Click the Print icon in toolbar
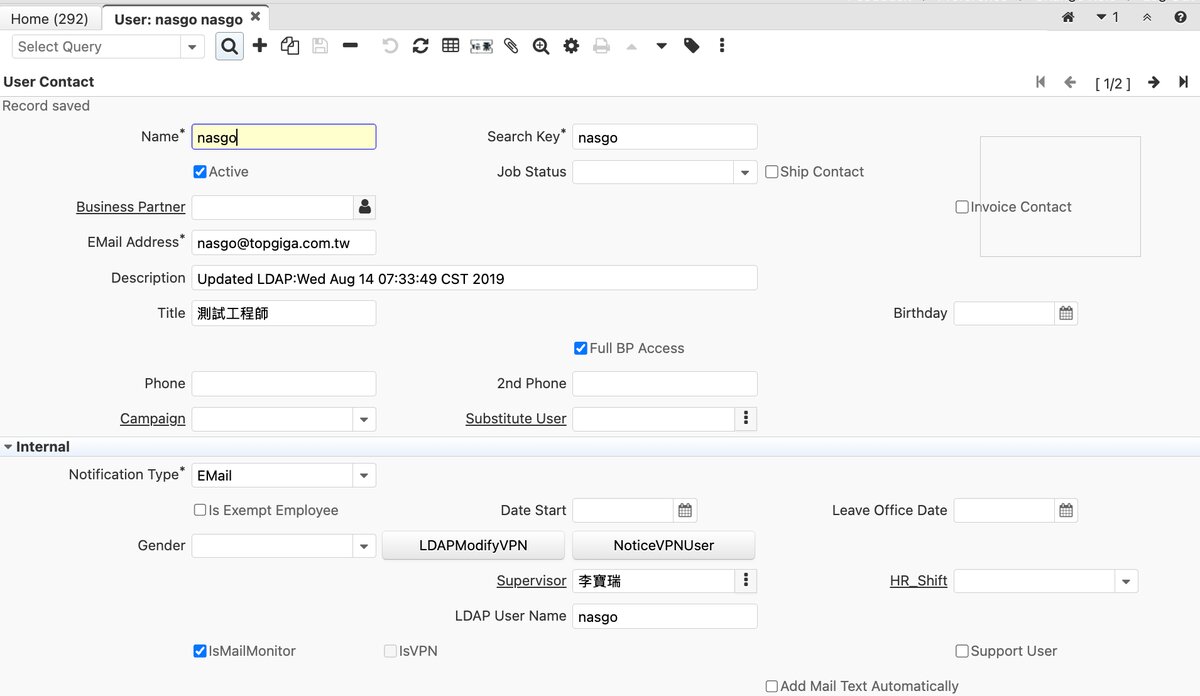 pos(601,46)
